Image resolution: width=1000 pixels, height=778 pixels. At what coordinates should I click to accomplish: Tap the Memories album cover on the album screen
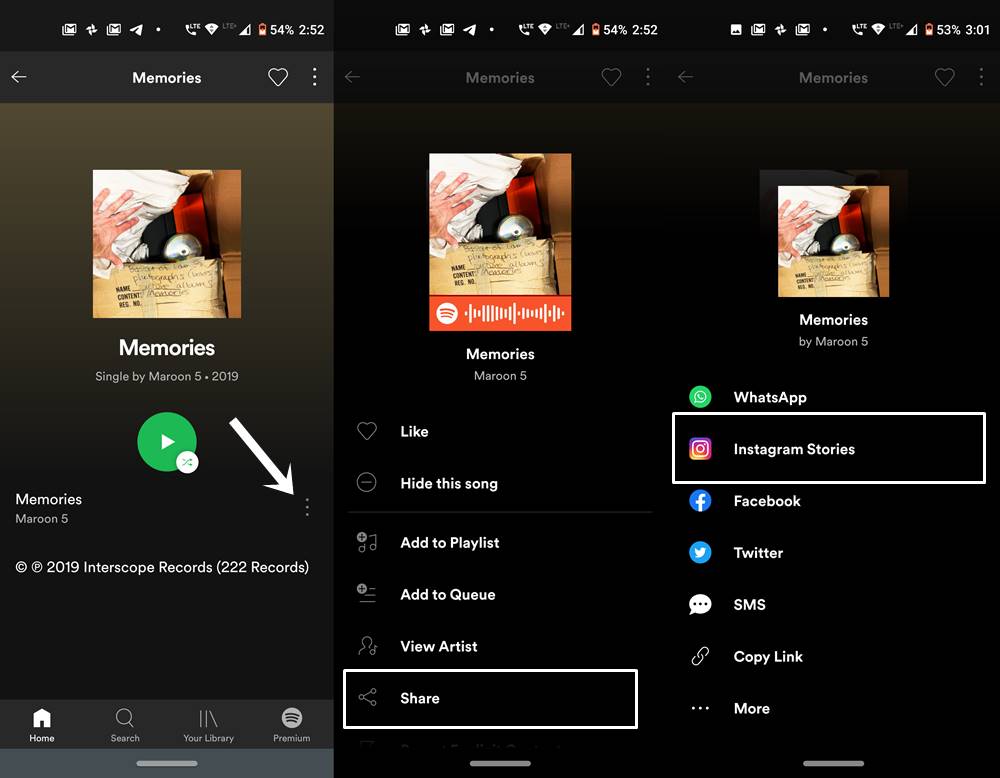(167, 244)
